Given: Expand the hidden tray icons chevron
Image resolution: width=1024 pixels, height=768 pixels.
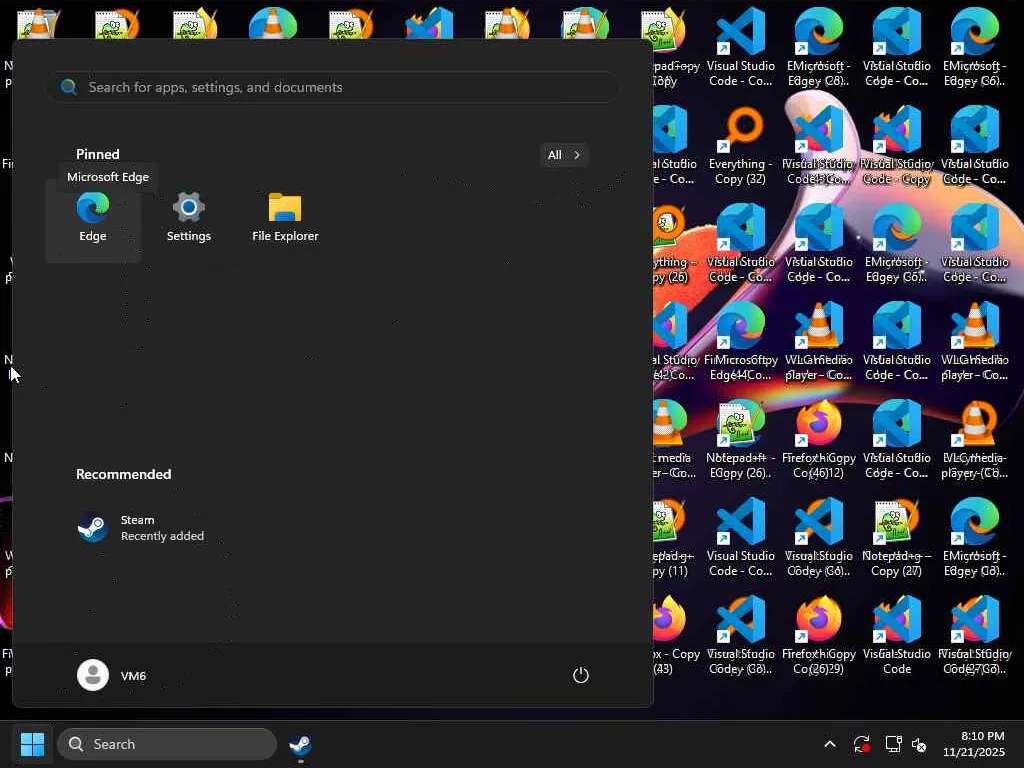Looking at the screenshot, I should coord(829,744).
